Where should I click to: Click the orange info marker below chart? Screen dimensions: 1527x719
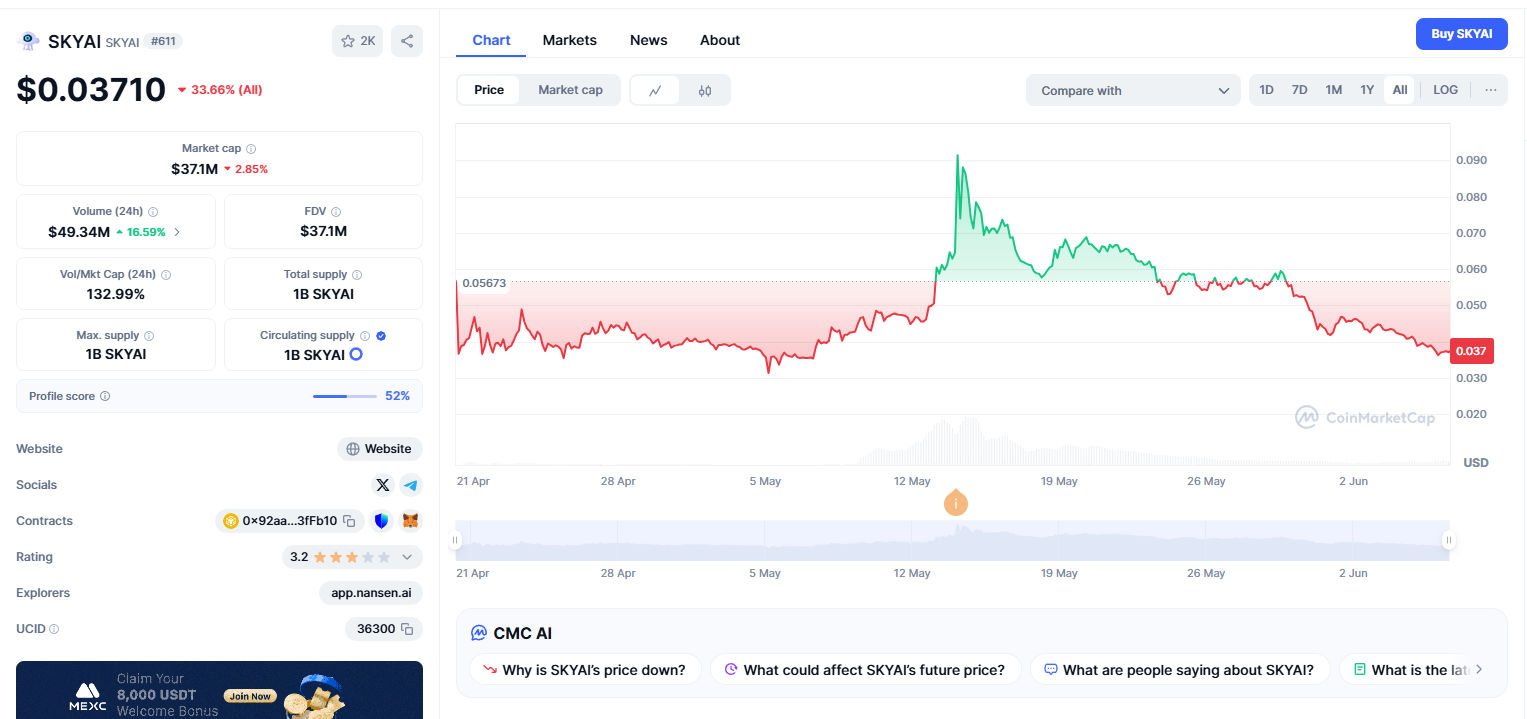pos(956,503)
